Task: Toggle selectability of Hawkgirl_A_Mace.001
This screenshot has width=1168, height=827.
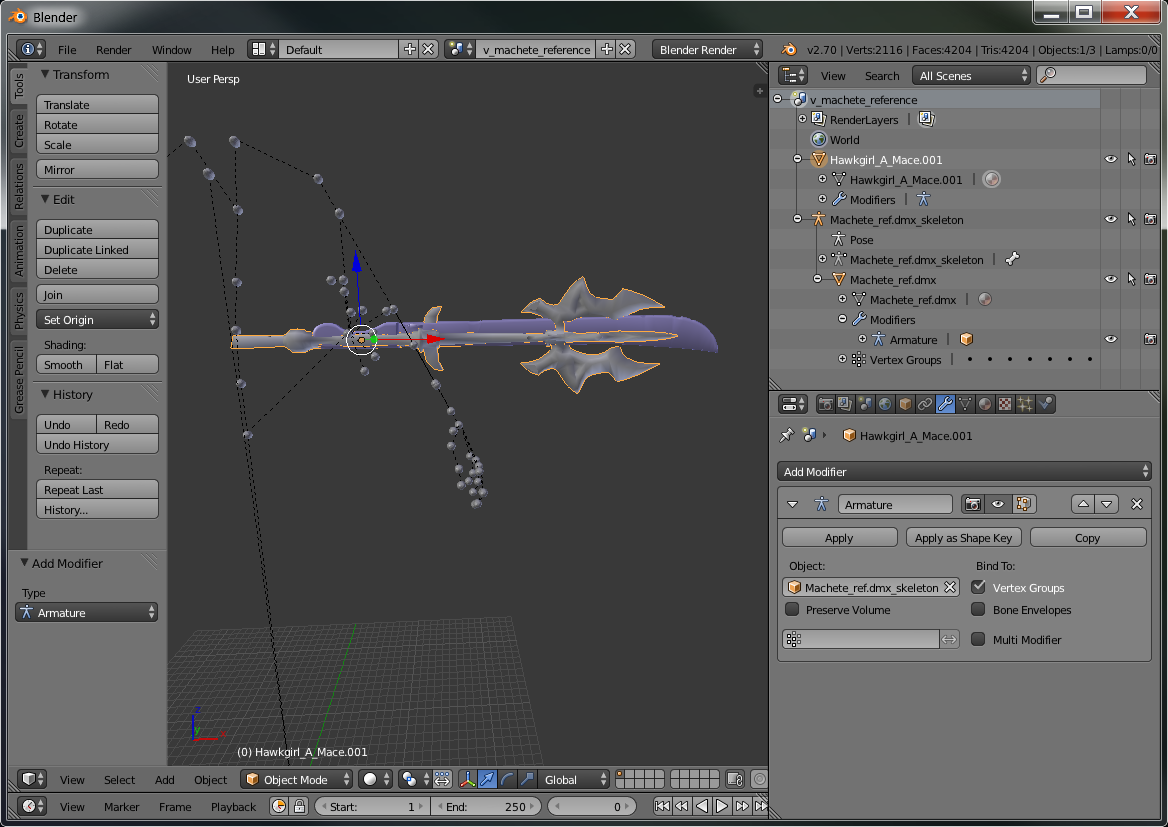Action: (x=1131, y=159)
